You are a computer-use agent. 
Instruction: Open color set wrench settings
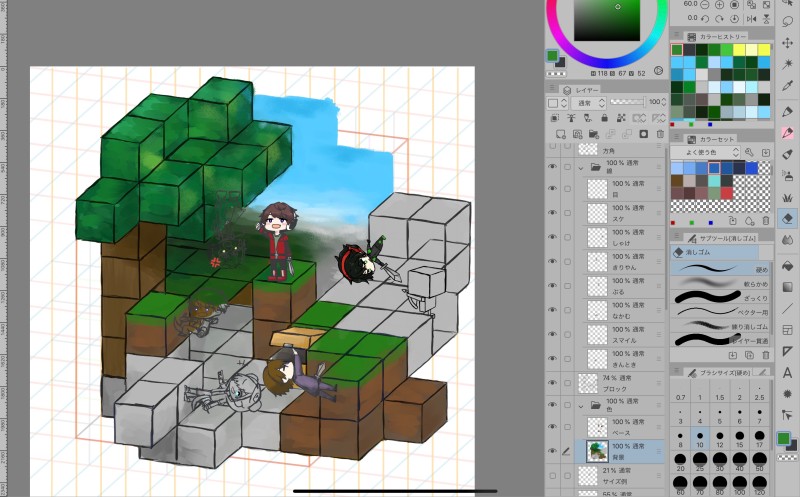click(749, 152)
